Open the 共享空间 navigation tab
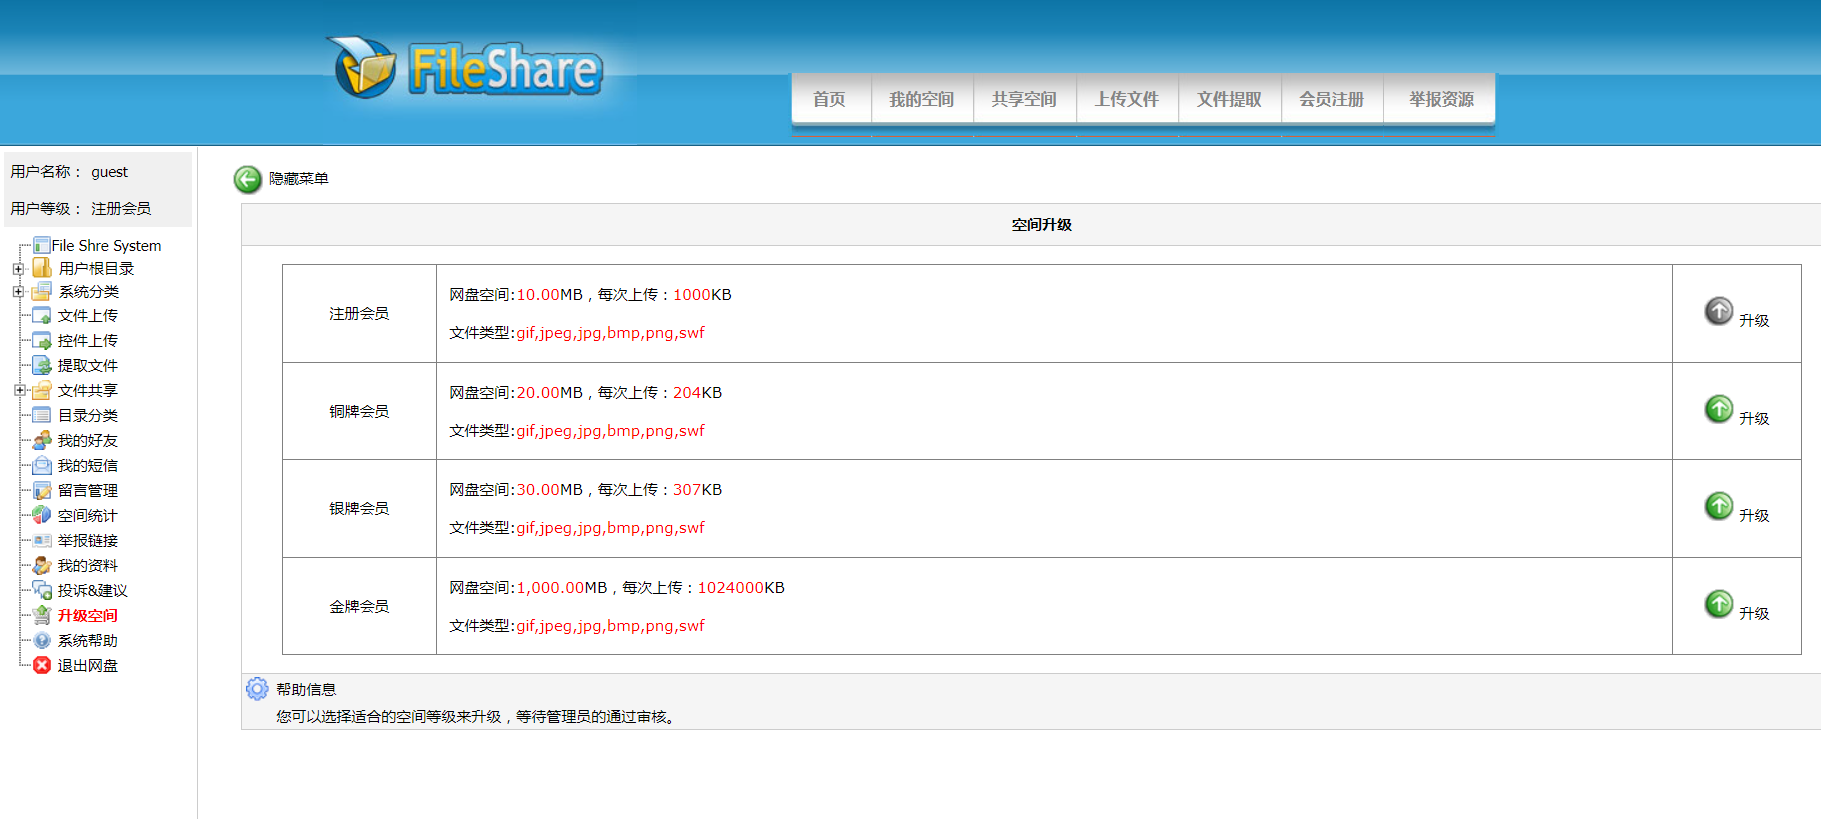This screenshot has height=819, width=1821. [x=1024, y=99]
